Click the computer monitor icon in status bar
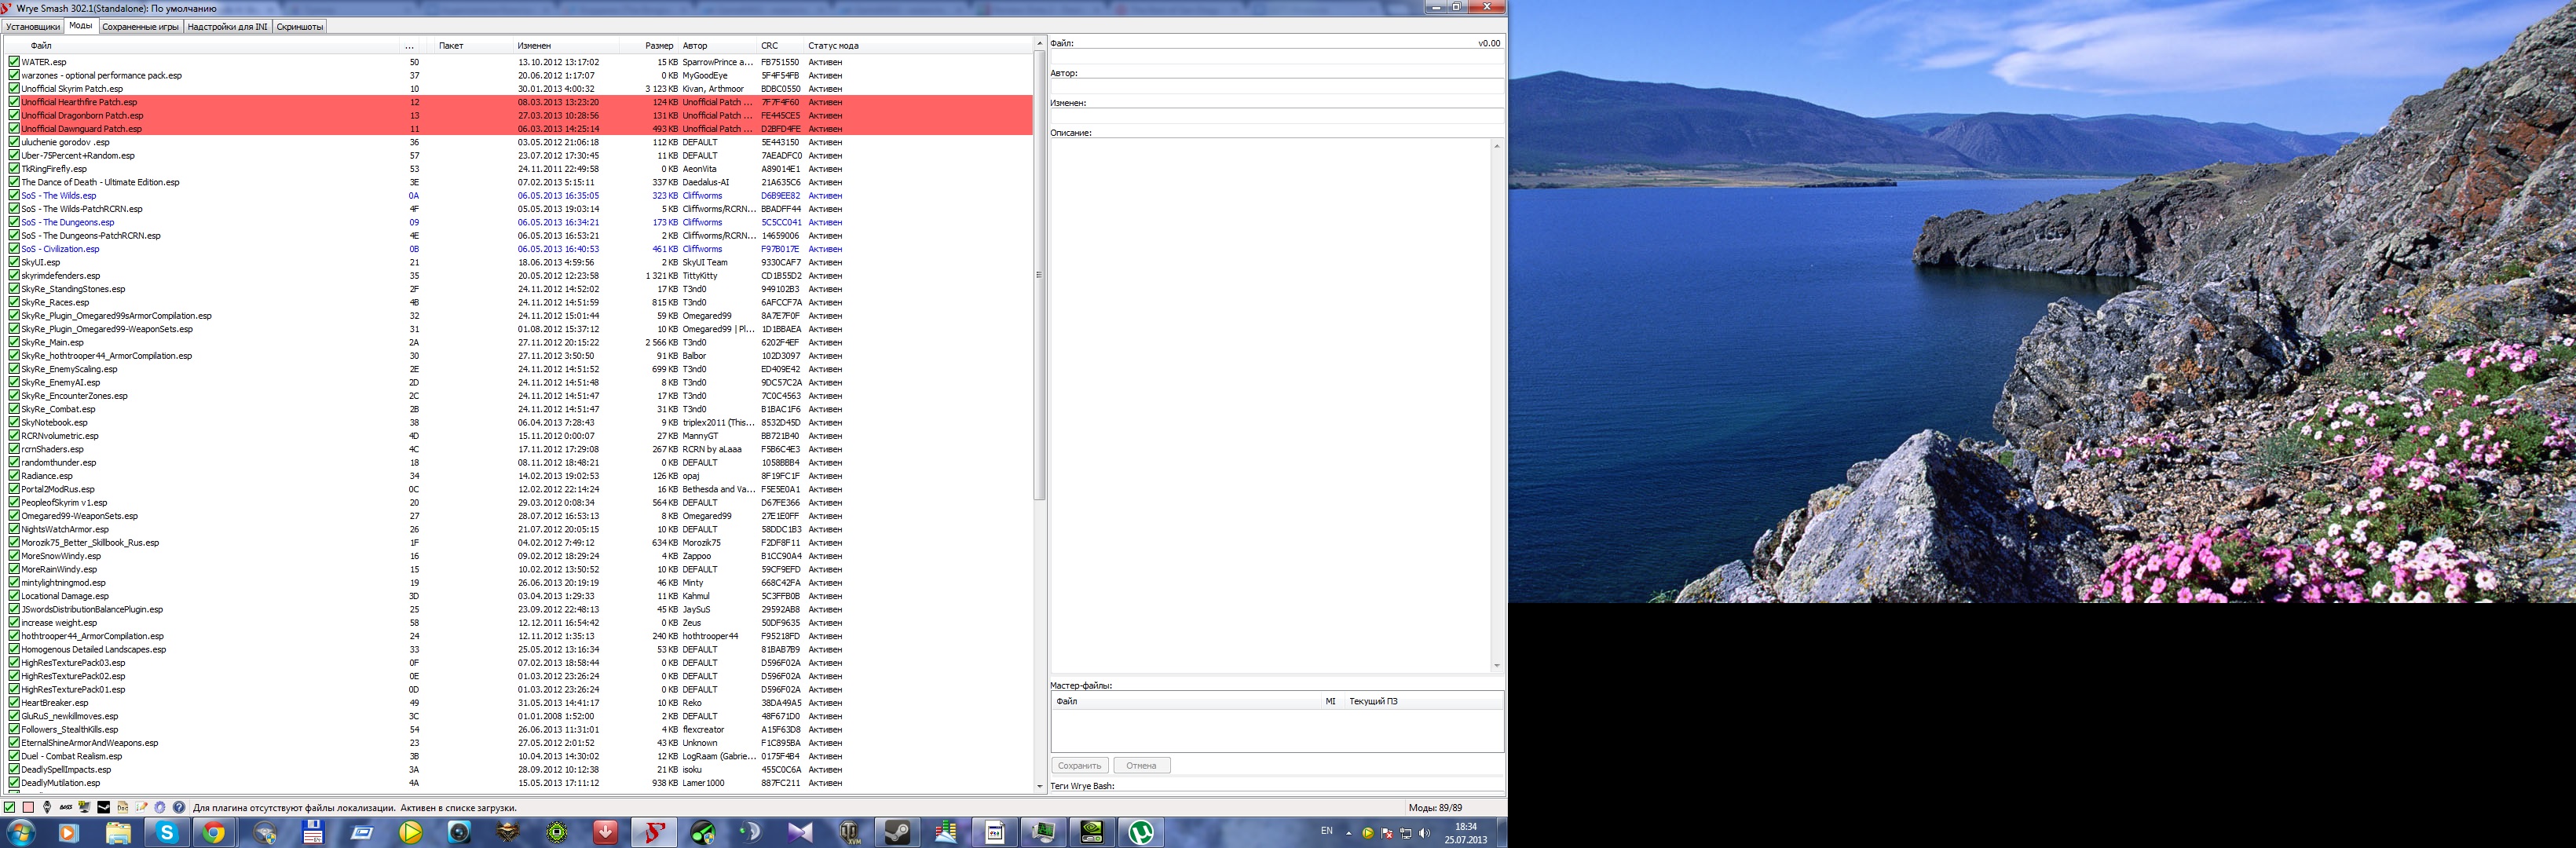The image size is (2576, 848). point(85,807)
